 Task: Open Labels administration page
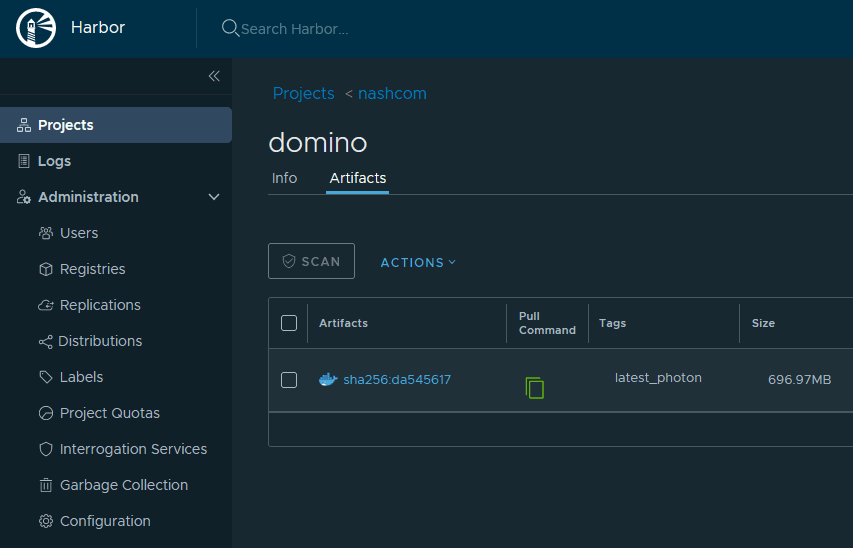pyautogui.click(x=81, y=377)
